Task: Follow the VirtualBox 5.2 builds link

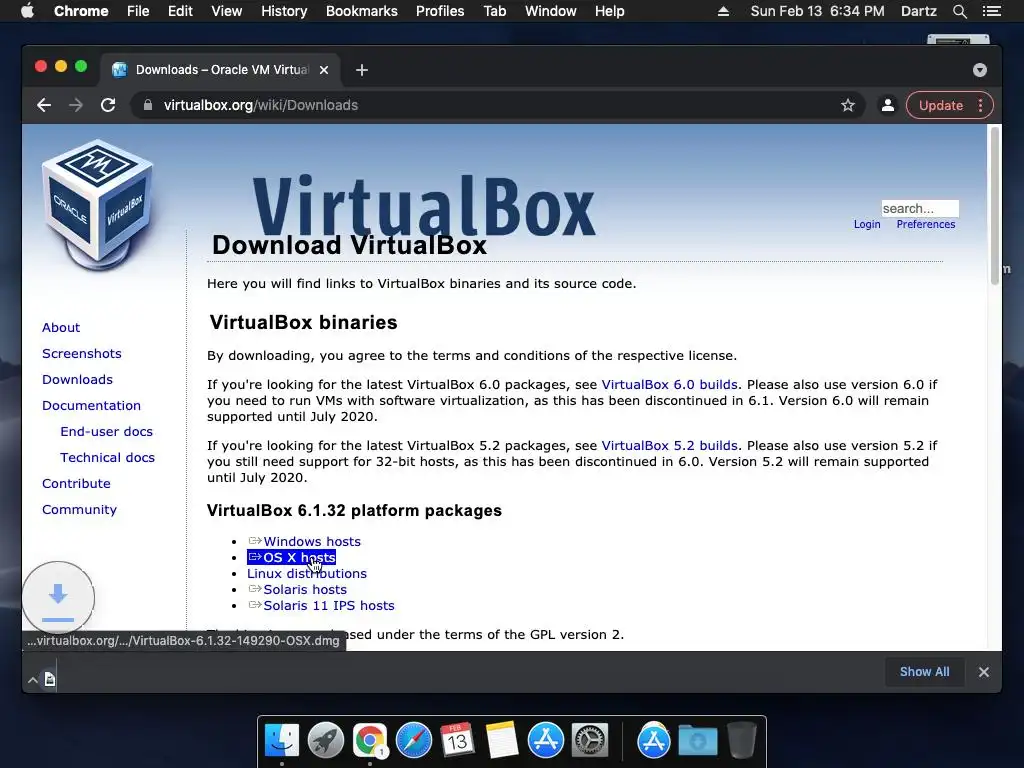Action: [669, 446]
